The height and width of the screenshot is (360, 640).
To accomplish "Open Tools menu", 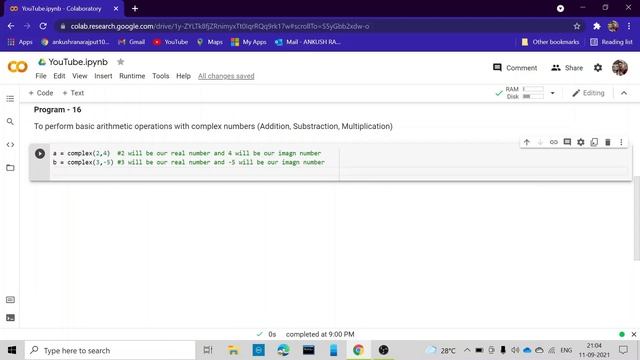I will click(160, 76).
